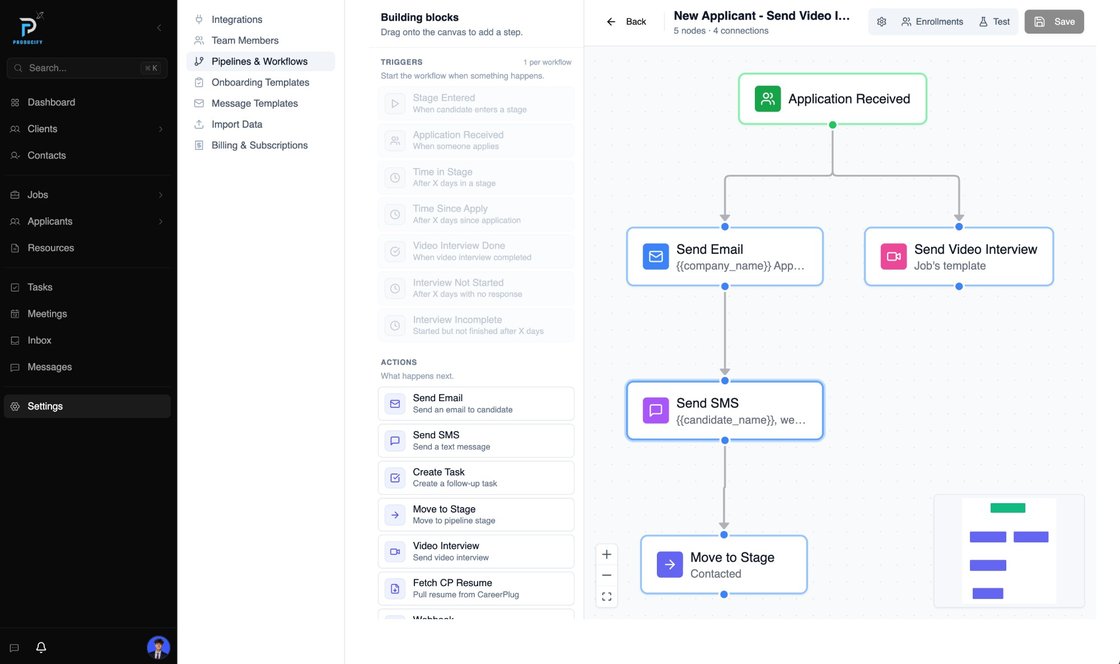Open the user avatar profile
The image size is (1120, 664).
tap(159, 647)
